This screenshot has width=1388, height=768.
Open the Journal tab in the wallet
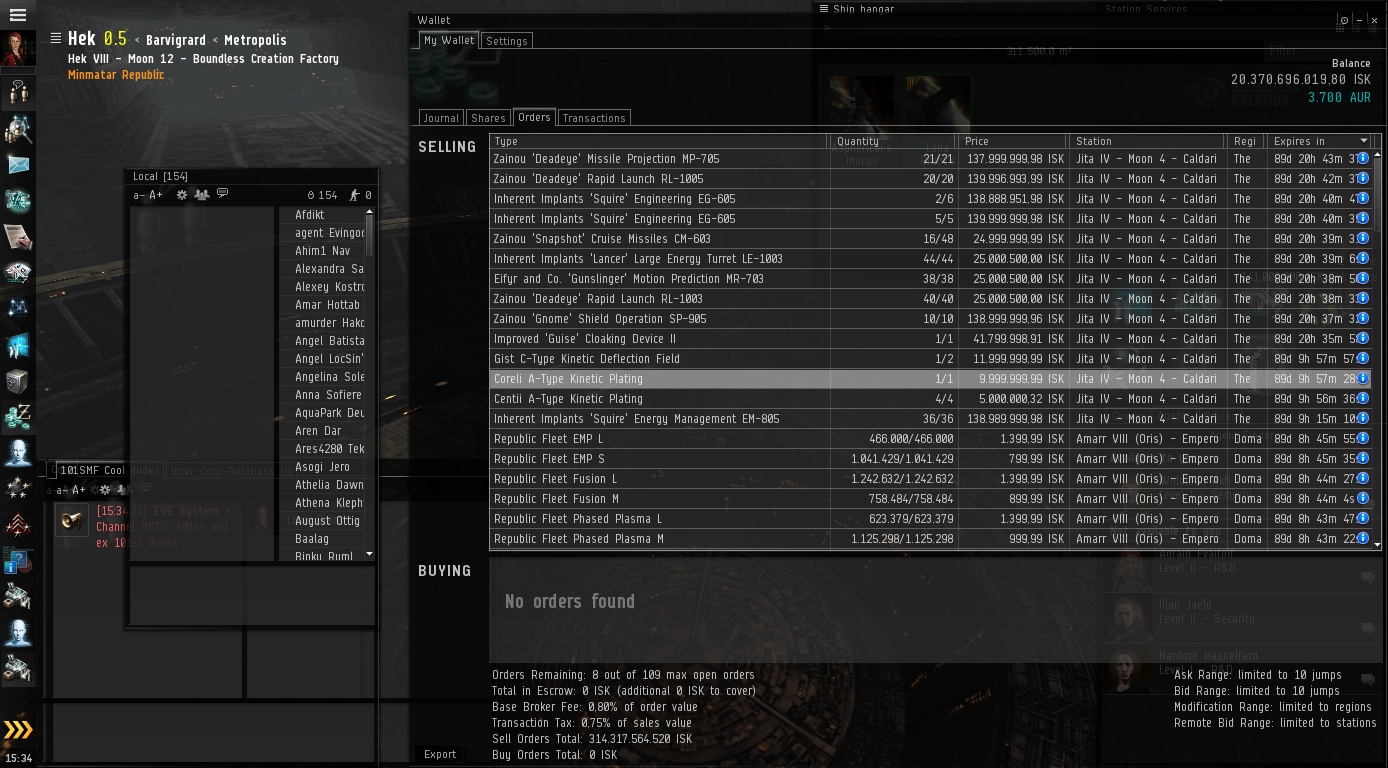[x=441, y=118]
